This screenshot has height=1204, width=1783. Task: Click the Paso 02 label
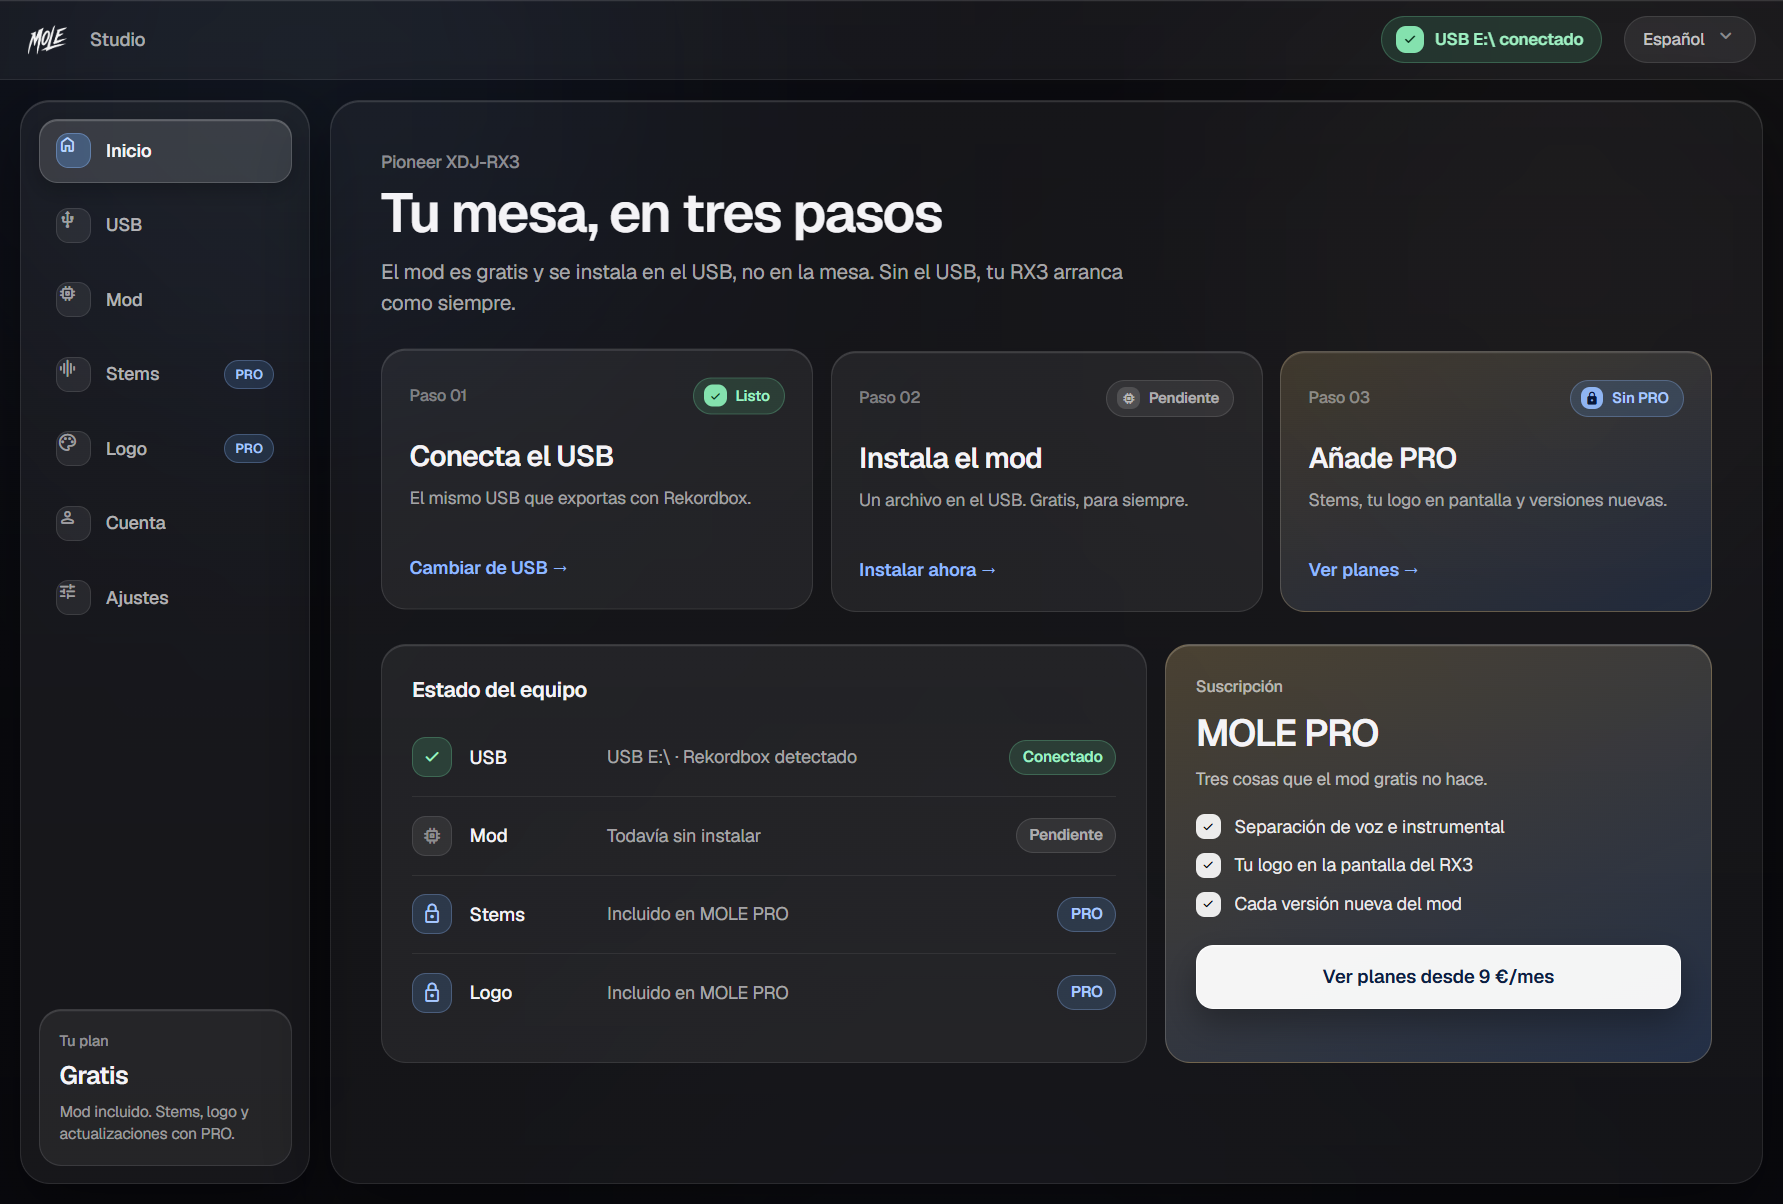(889, 398)
